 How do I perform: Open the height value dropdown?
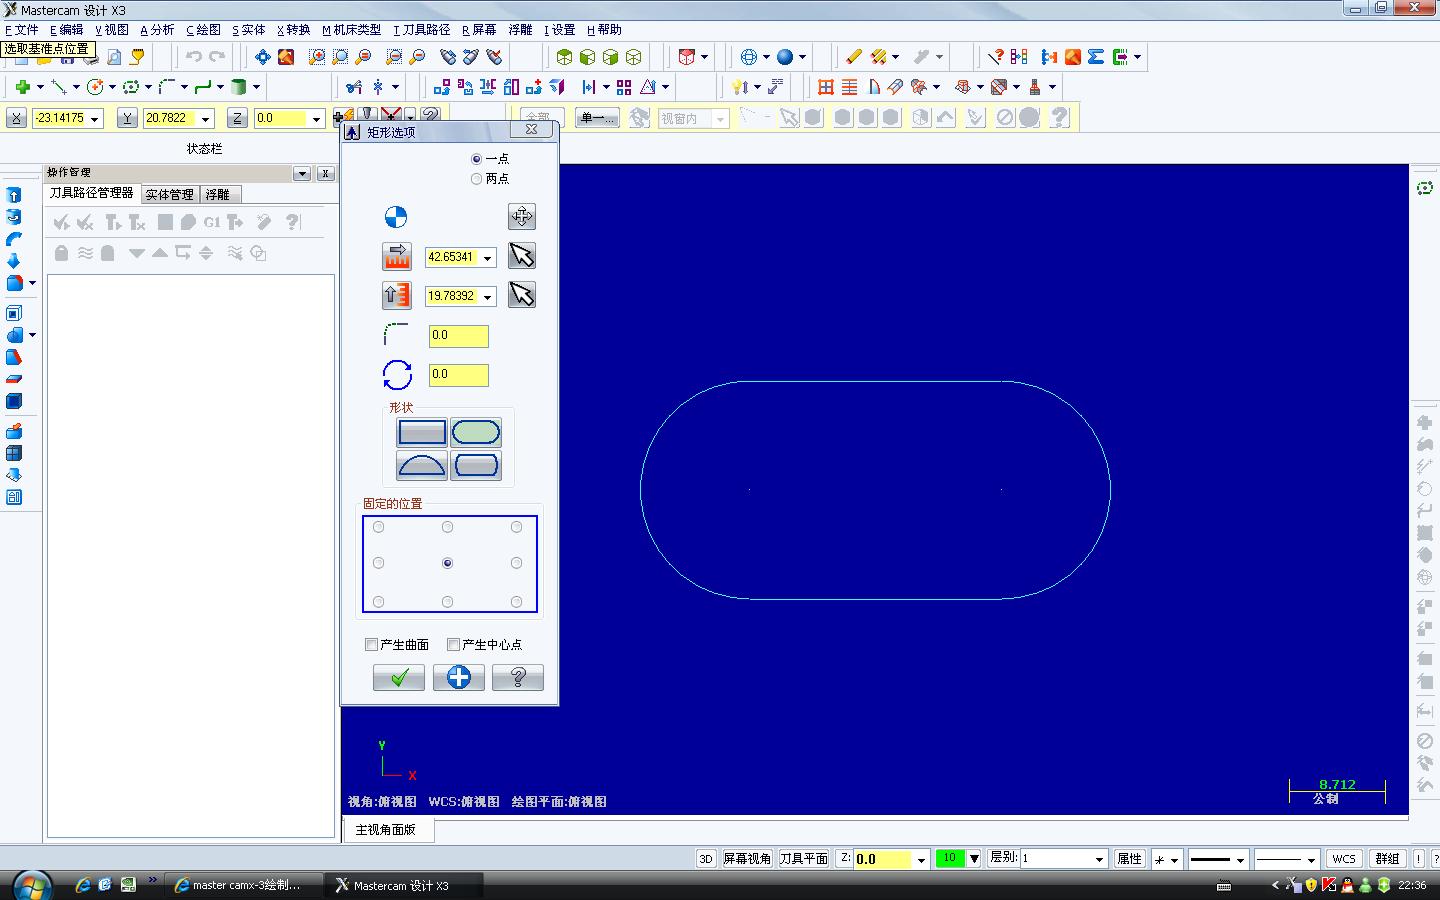click(x=488, y=297)
